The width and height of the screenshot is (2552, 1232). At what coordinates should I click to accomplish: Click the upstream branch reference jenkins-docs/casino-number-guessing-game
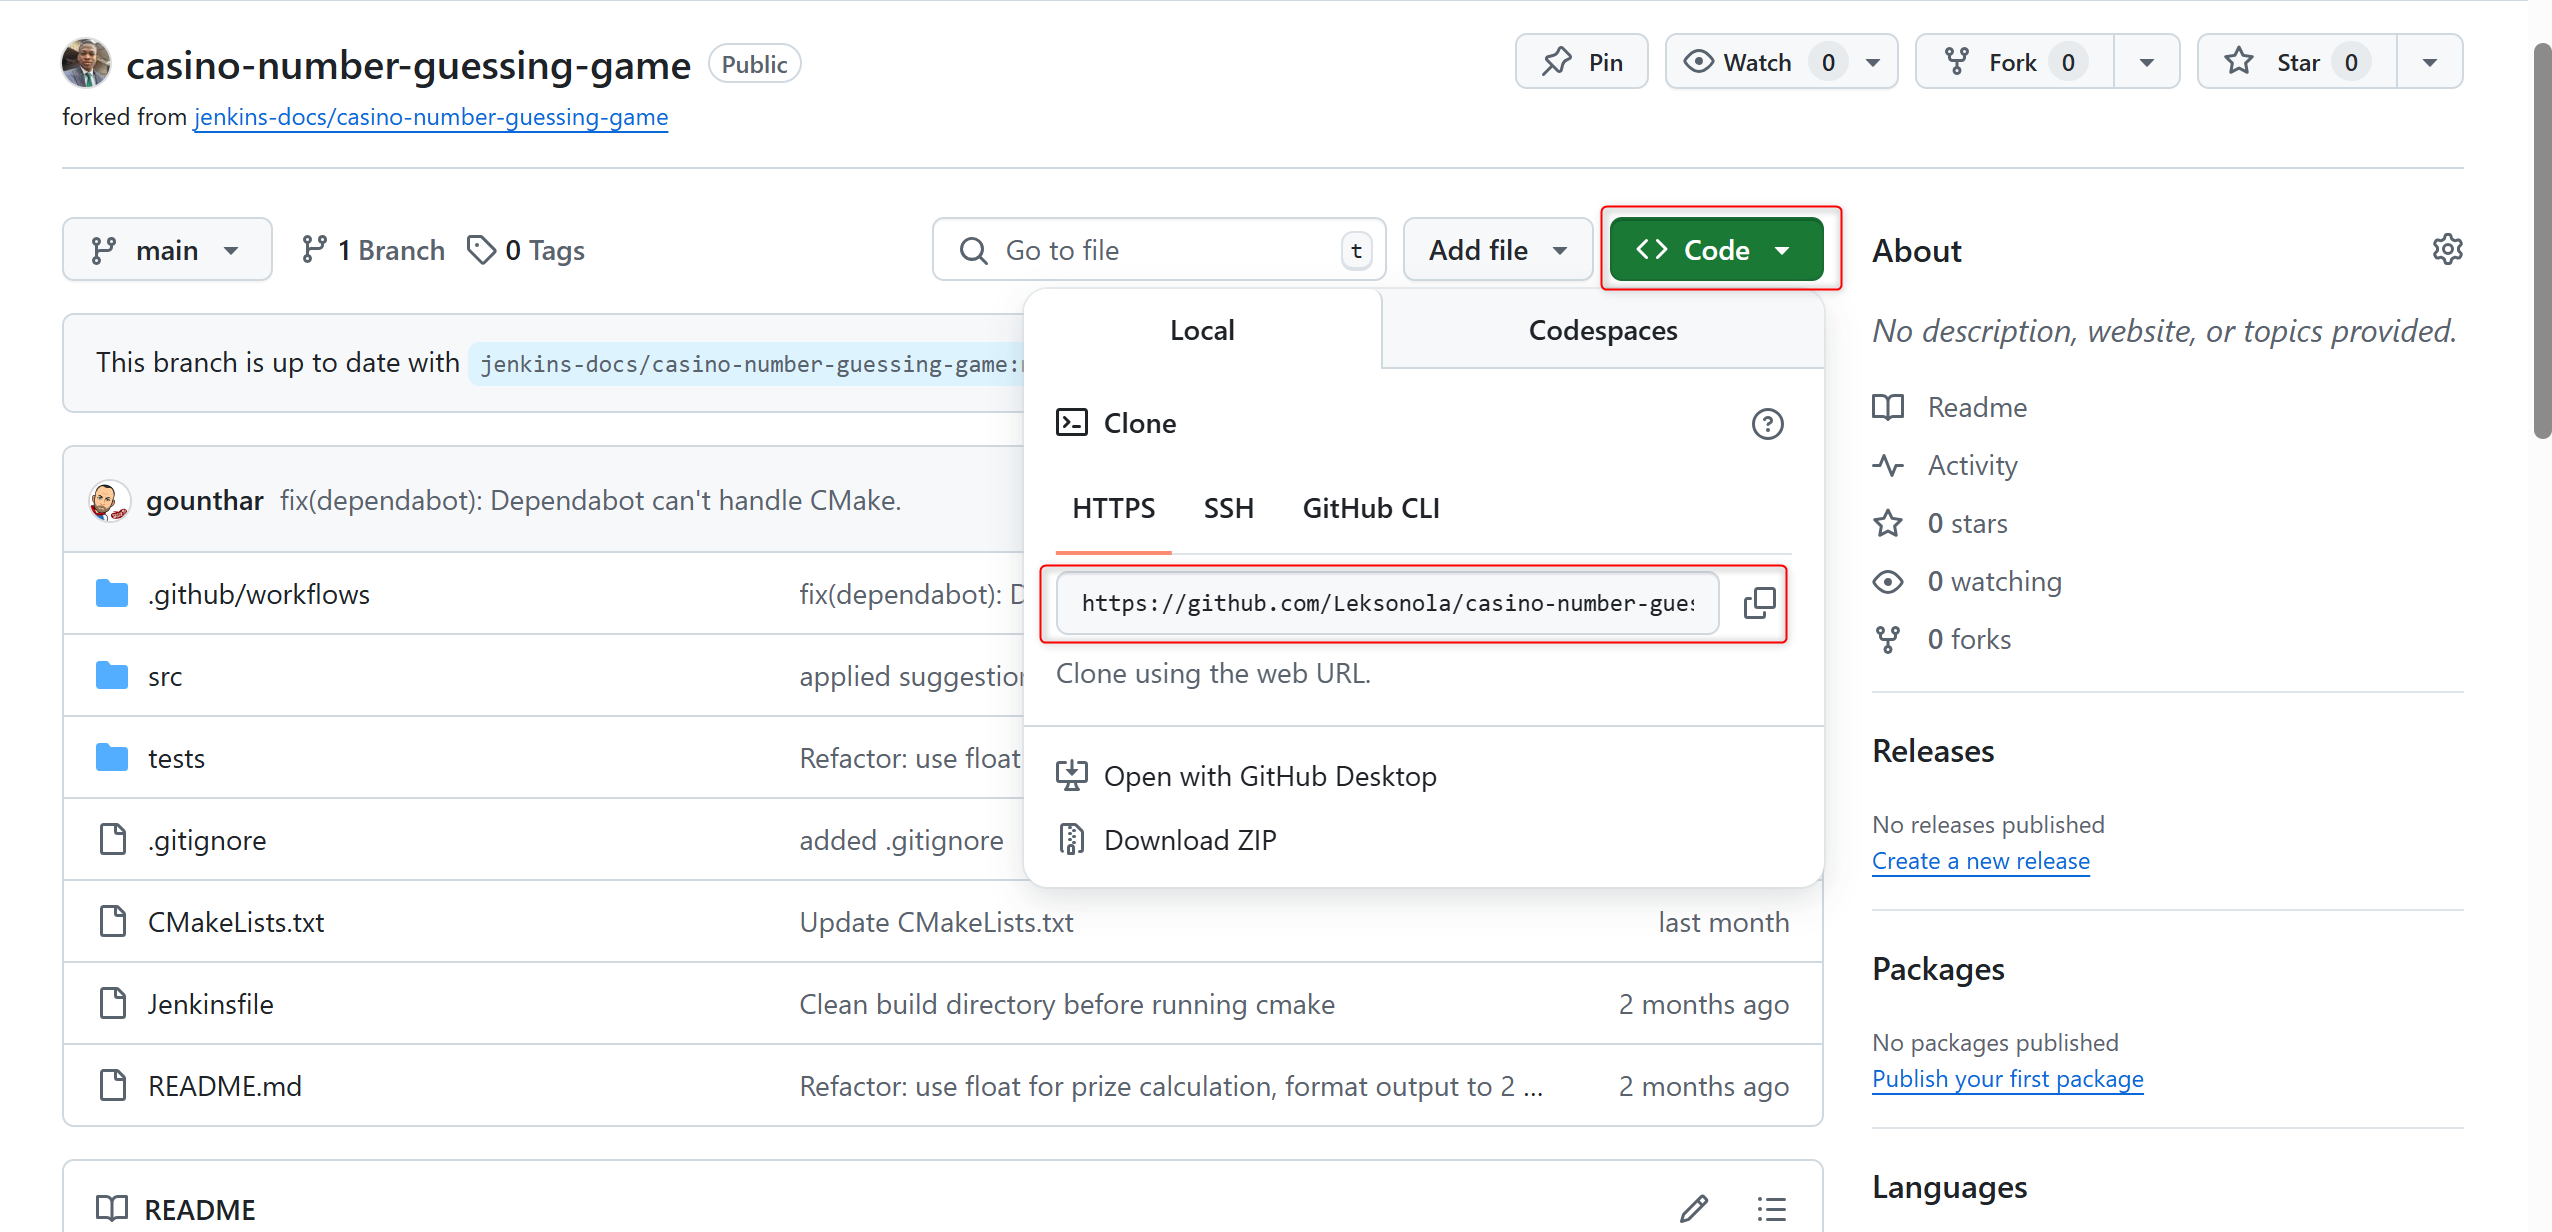coord(746,364)
